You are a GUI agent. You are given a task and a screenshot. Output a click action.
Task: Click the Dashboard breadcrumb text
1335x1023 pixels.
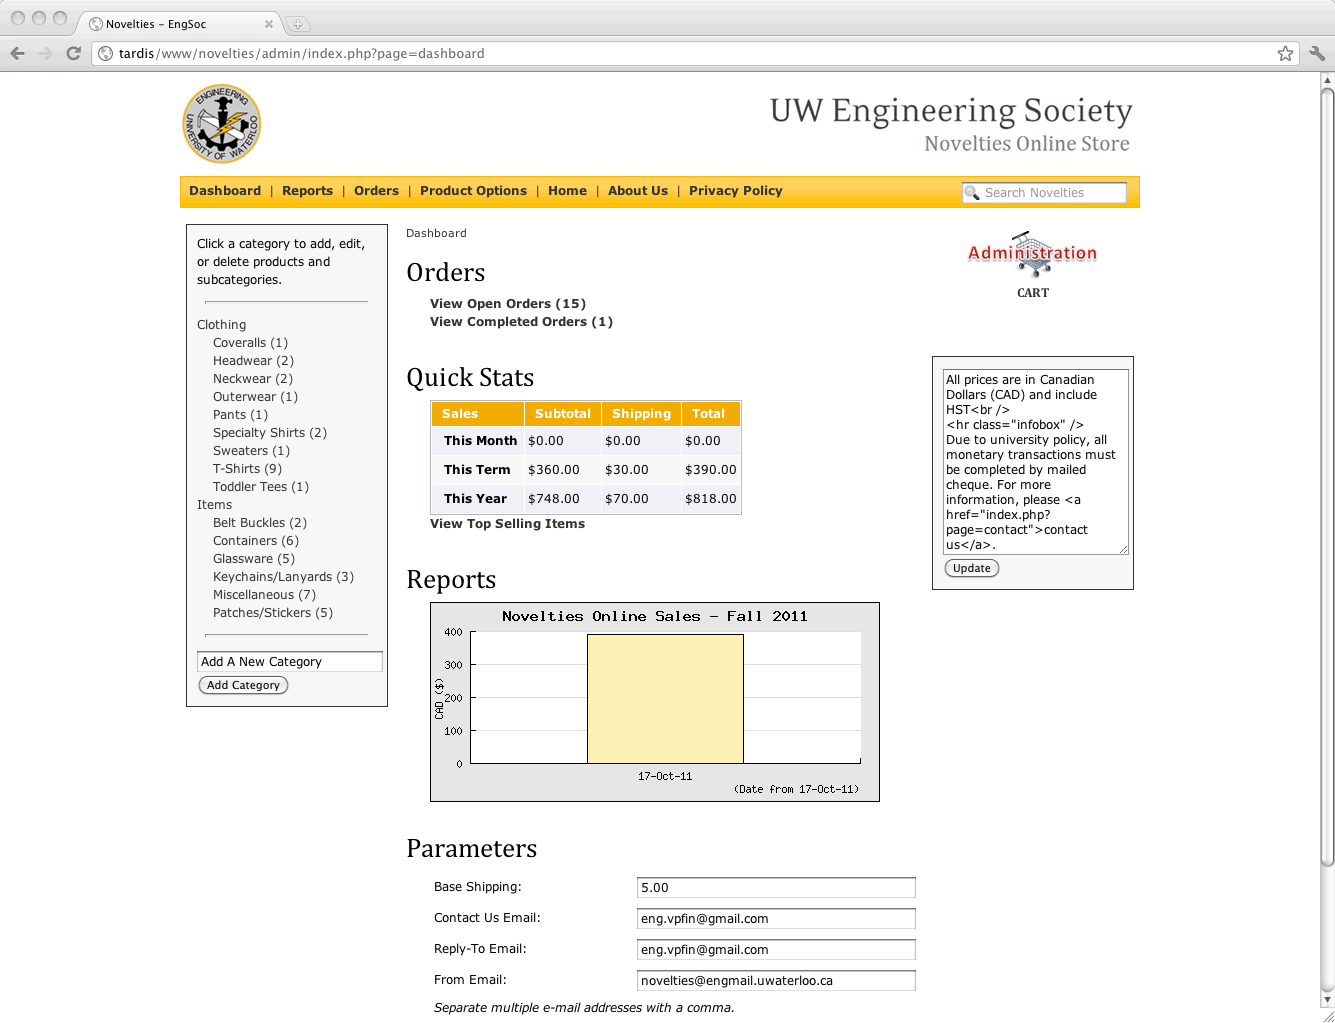coord(436,233)
